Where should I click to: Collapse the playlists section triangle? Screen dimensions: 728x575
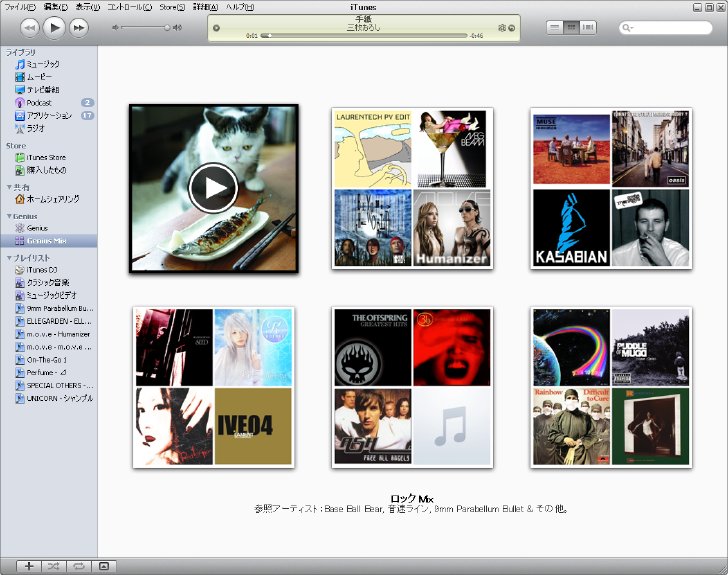coord(9,258)
